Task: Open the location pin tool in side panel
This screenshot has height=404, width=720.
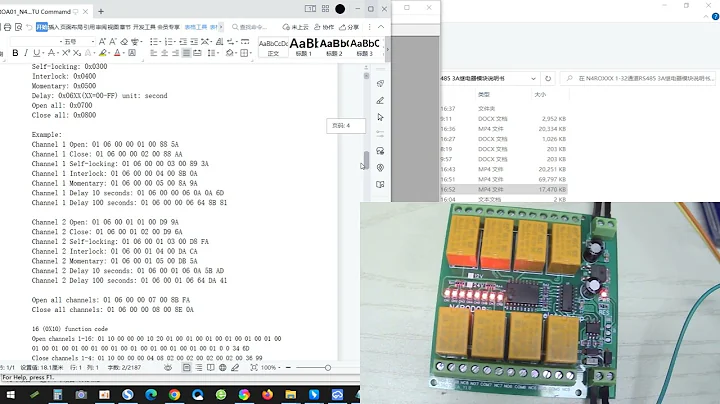Action: 380,168
